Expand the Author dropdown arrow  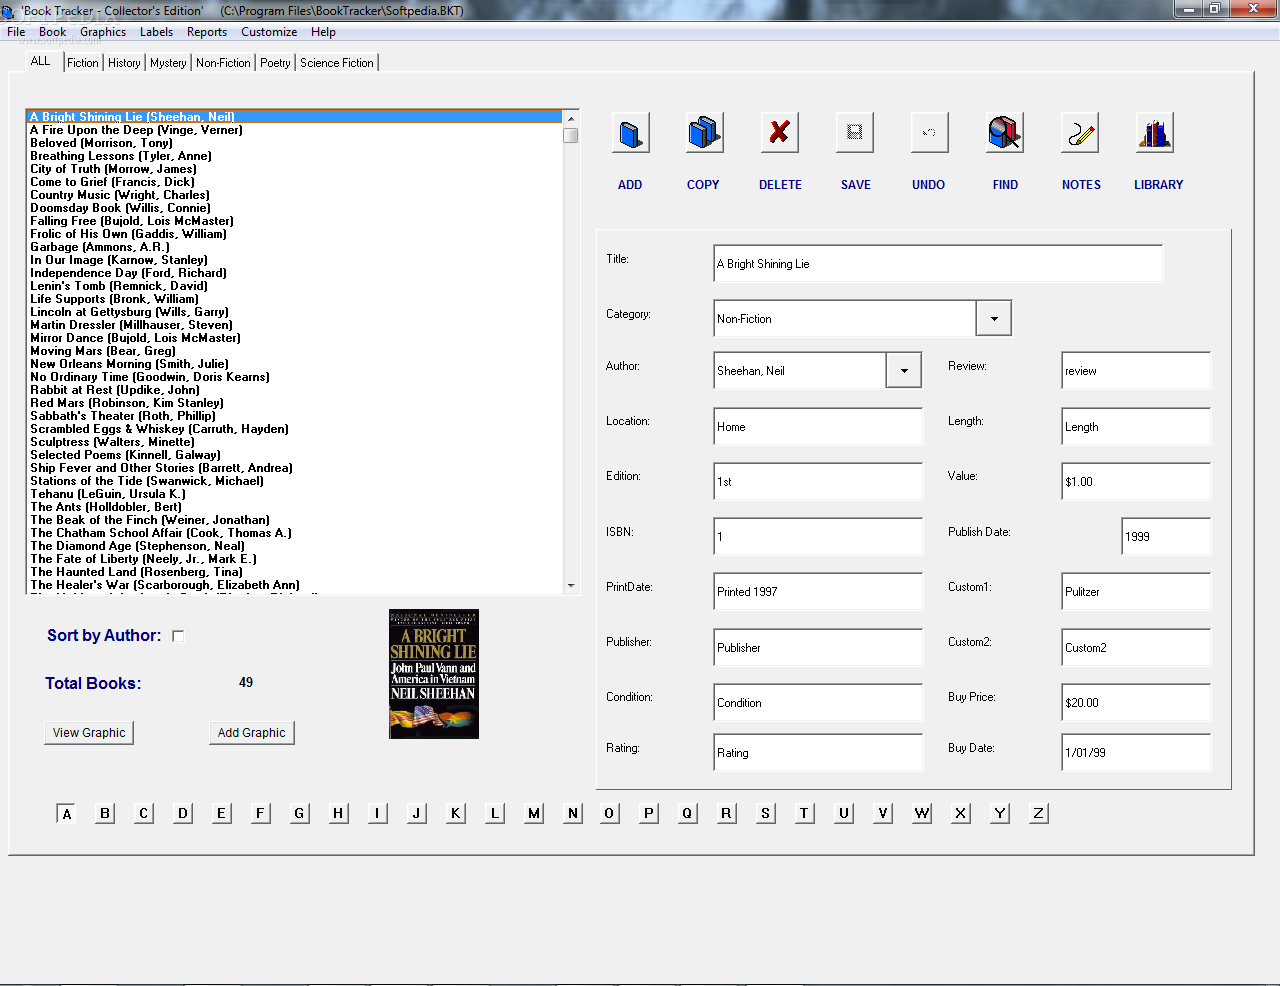[904, 371]
